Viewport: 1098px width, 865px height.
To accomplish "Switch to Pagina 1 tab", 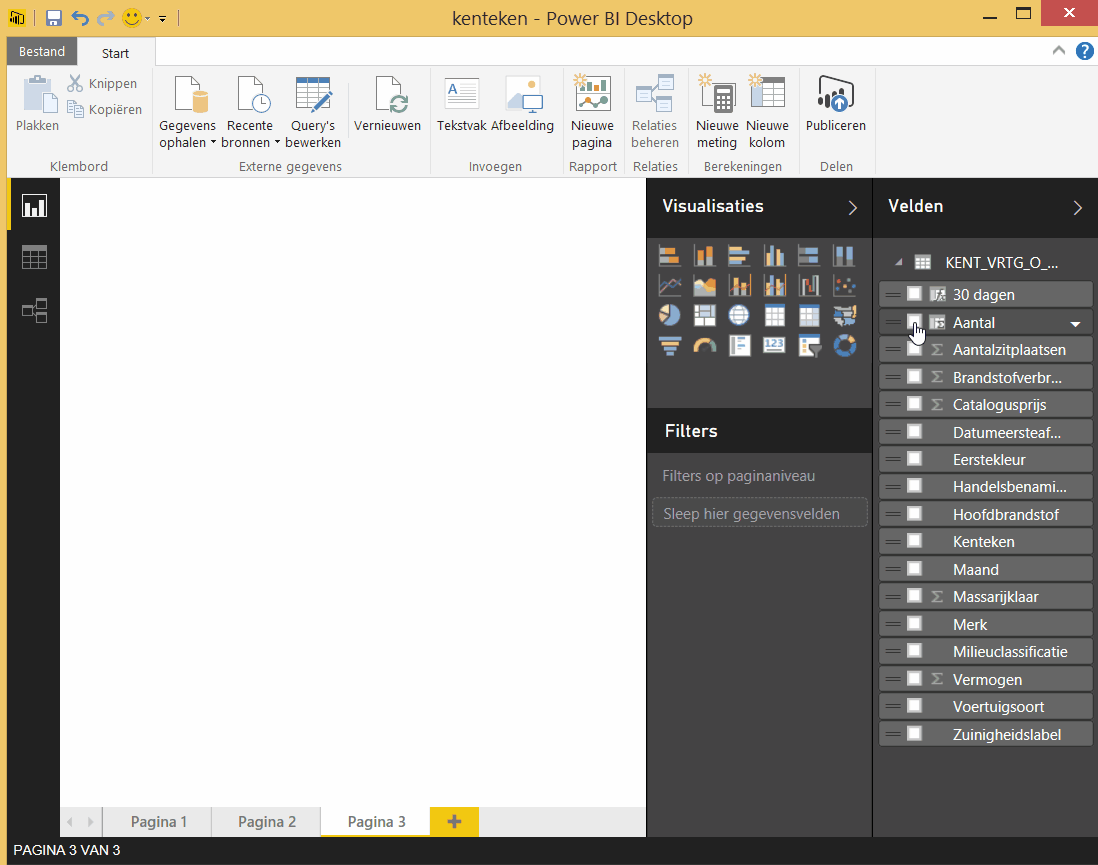I will coord(159,822).
